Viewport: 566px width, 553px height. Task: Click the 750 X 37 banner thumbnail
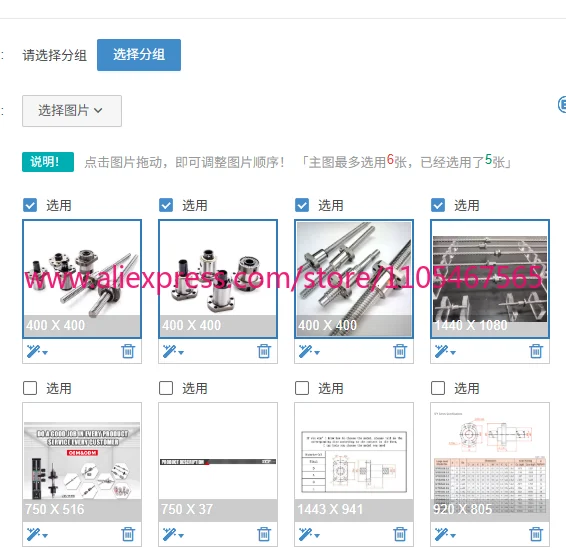click(218, 462)
